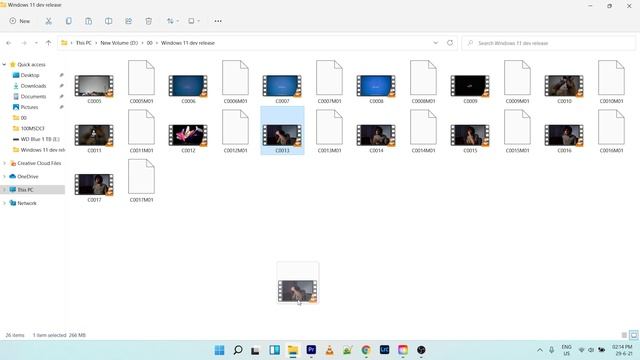Click the Rename icon in toolbar
Viewport: 640px width, 360px height.
(109, 21)
